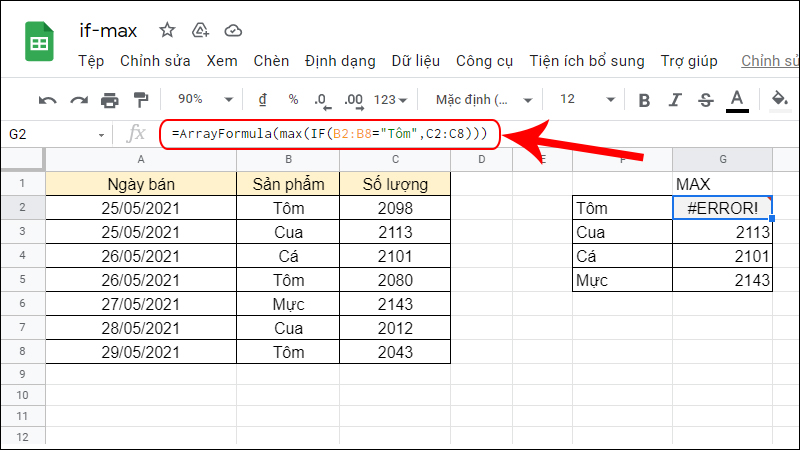
Task: Print the spreadsheet using printer icon
Action: click(x=110, y=100)
